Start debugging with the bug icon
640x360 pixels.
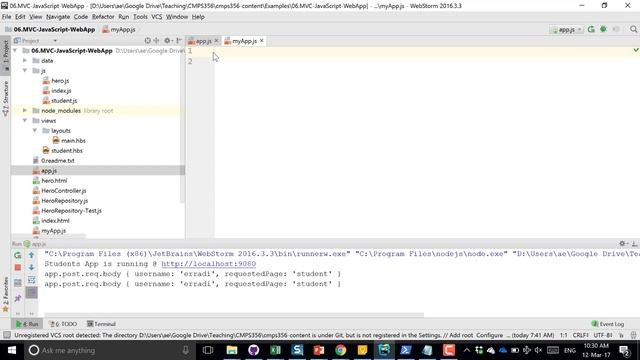tap(603, 29)
